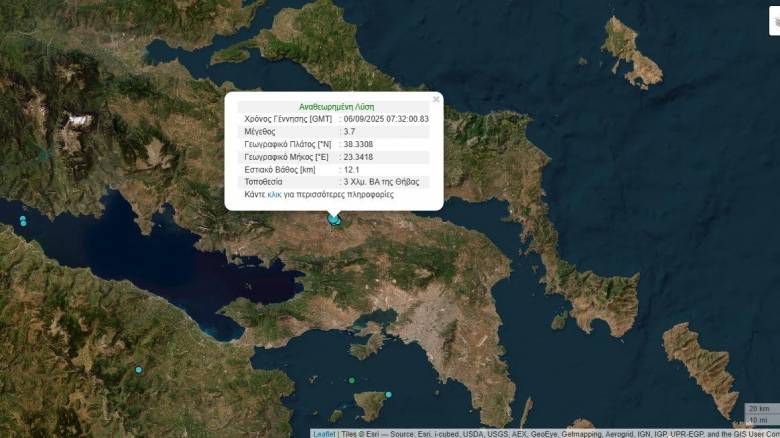
Task: Click the focal depth value '12.1'
Action: (x=351, y=170)
